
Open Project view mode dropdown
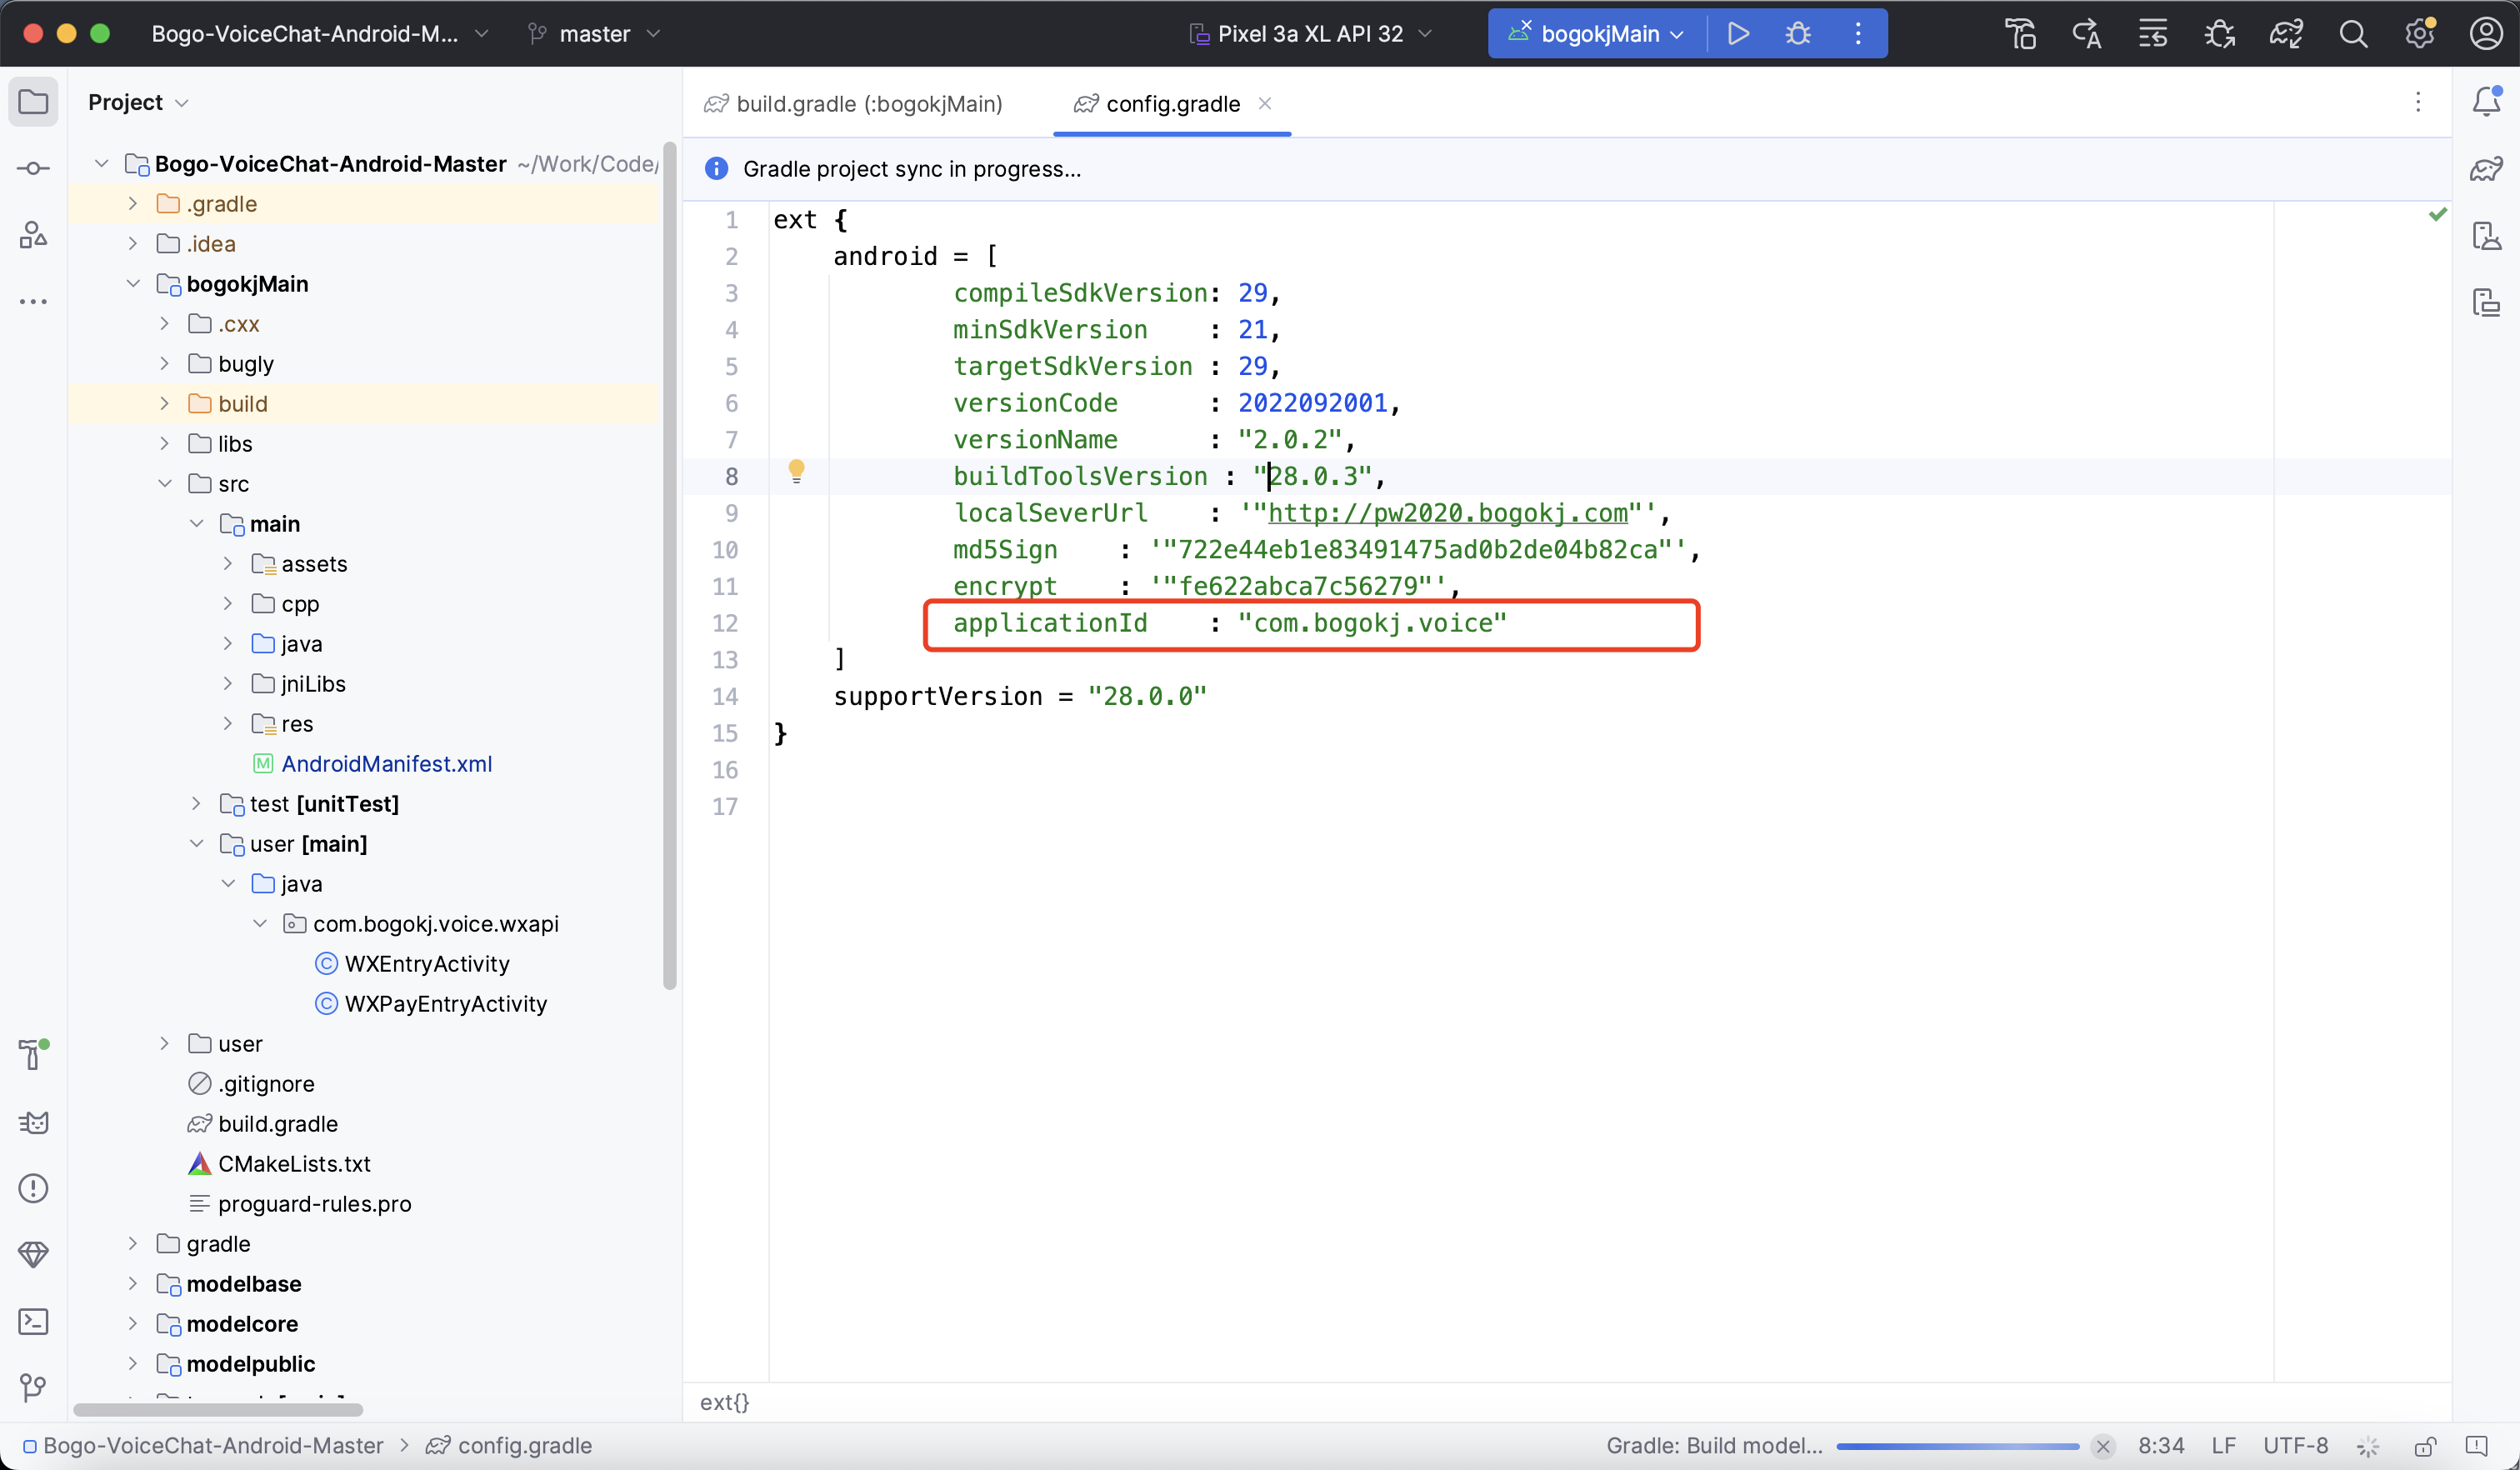tap(137, 102)
